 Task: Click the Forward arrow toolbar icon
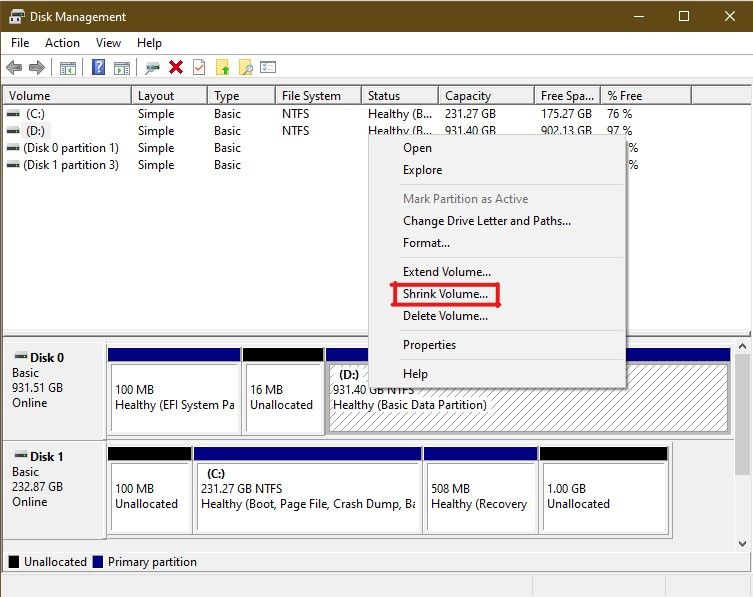(x=37, y=67)
